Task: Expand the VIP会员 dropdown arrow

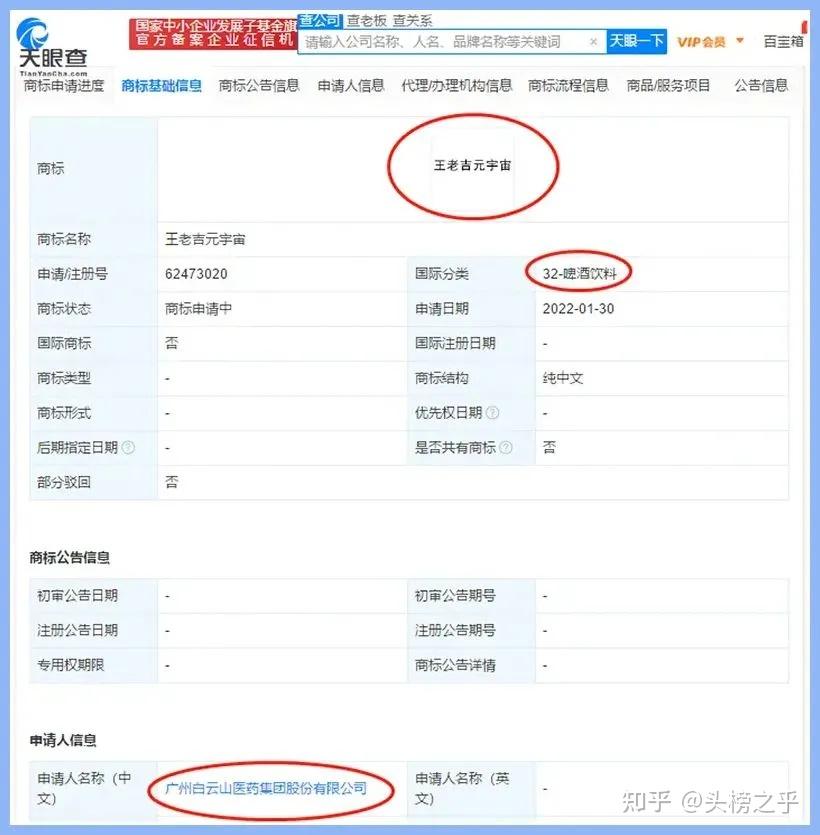Action: [740, 40]
